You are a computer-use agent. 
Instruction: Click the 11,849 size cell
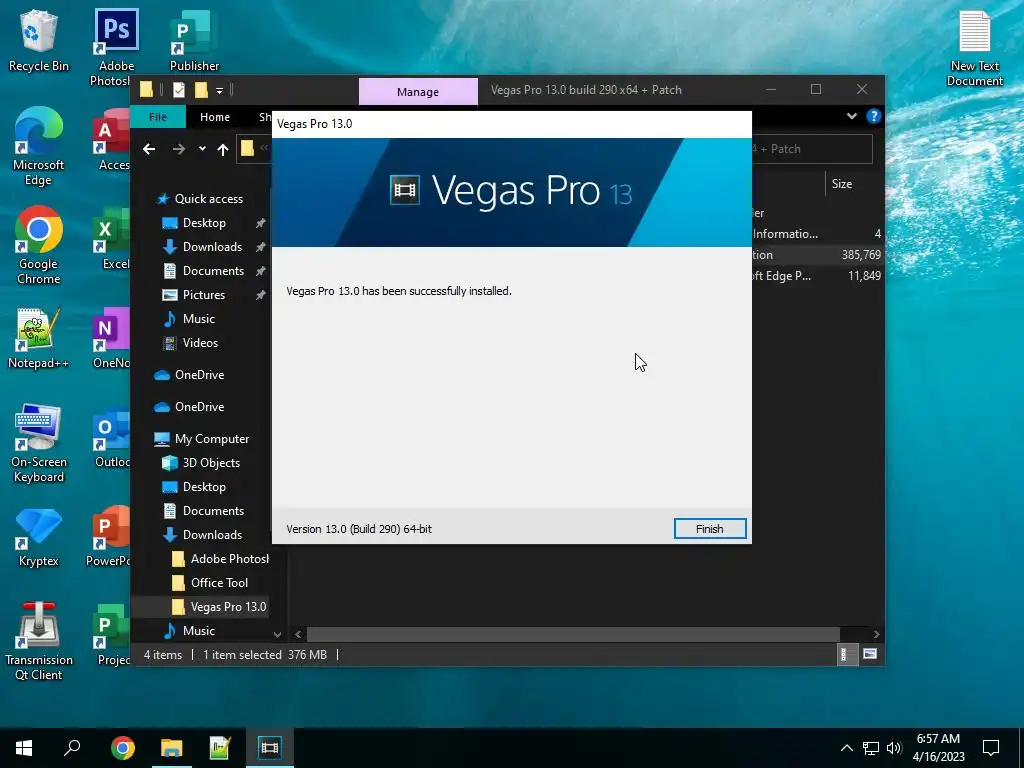click(x=864, y=276)
